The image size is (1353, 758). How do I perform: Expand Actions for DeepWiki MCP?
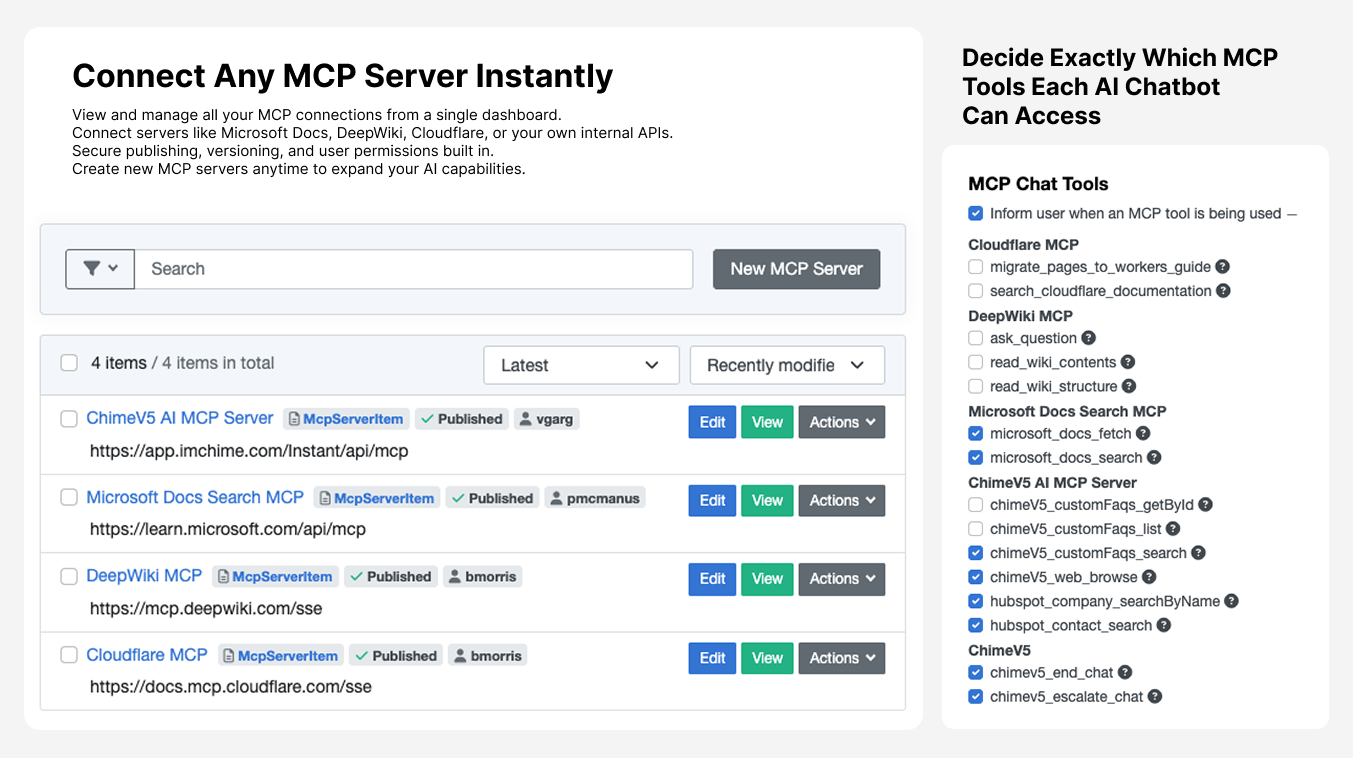(842, 579)
